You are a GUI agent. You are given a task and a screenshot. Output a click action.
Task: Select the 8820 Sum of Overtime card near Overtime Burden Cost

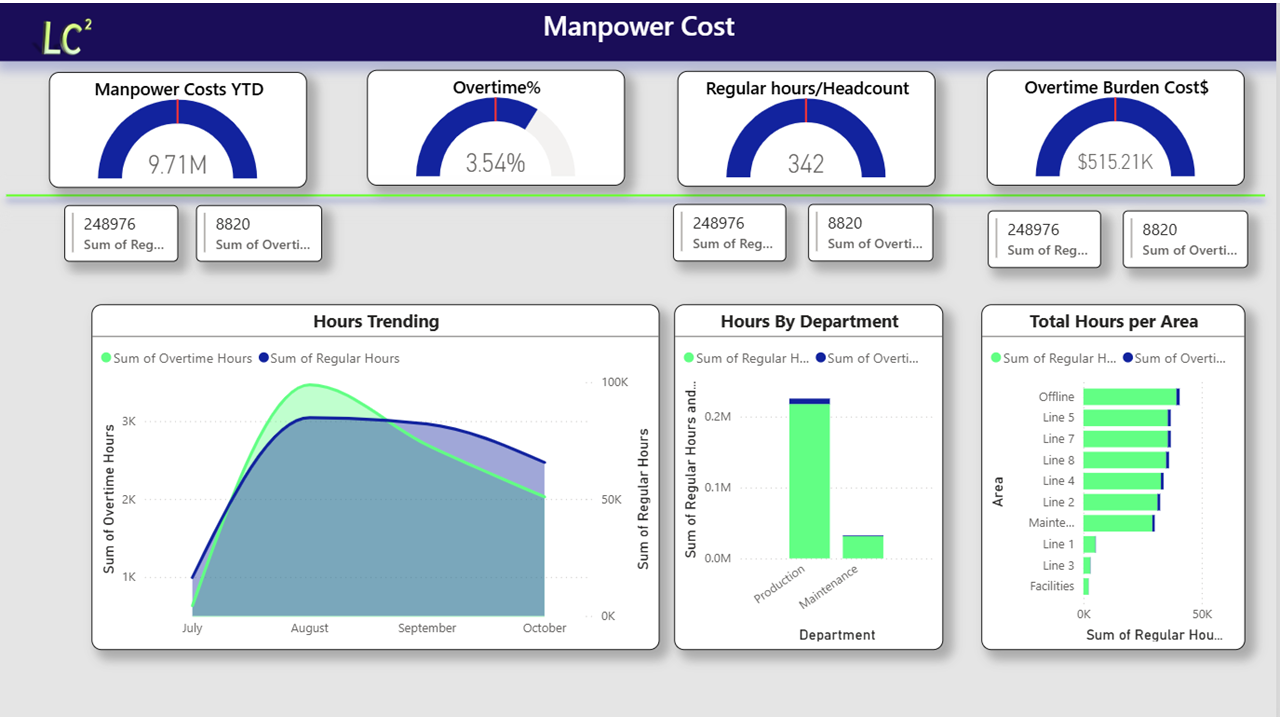(x=1185, y=239)
